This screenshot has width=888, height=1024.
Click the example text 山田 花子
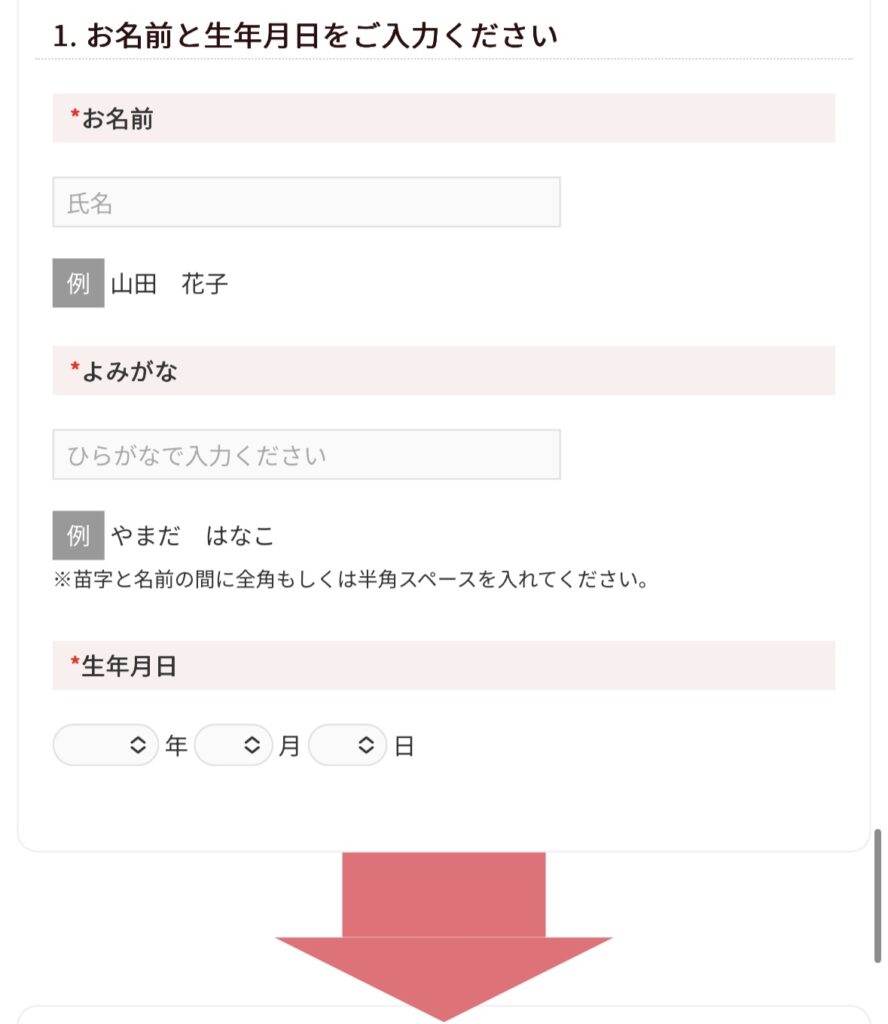pos(169,284)
